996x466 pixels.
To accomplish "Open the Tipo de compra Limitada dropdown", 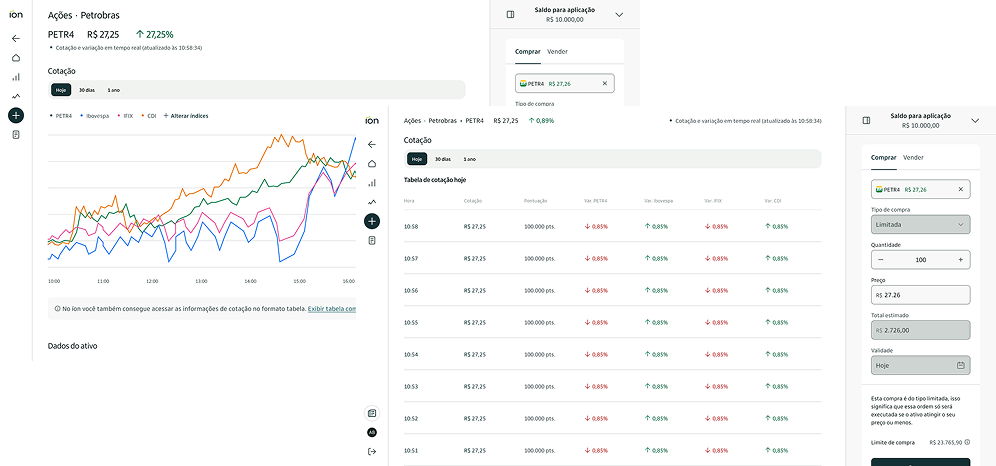I will coord(920,224).
